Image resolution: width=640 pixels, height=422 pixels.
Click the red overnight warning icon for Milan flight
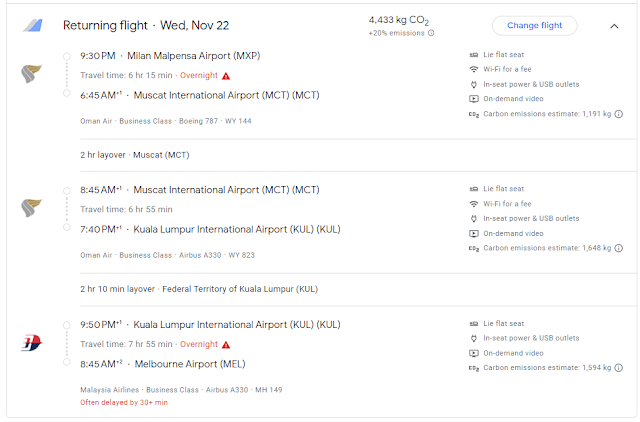pos(226,75)
